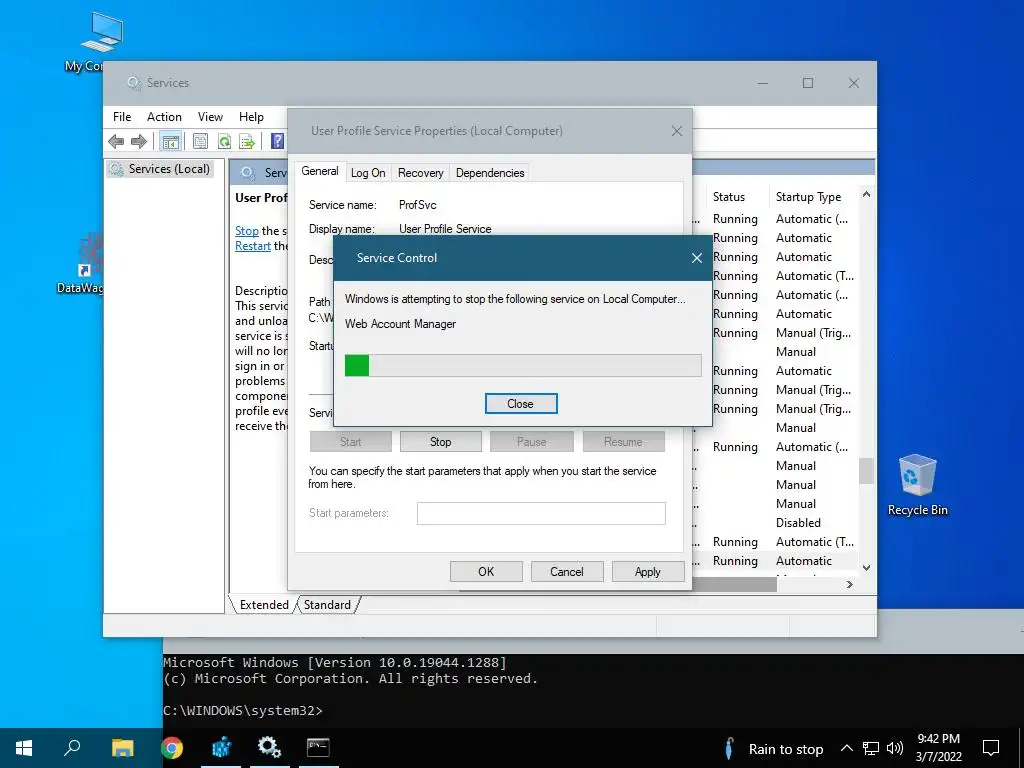Open network status tray icon
The image size is (1024, 768).
coord(871,748)
